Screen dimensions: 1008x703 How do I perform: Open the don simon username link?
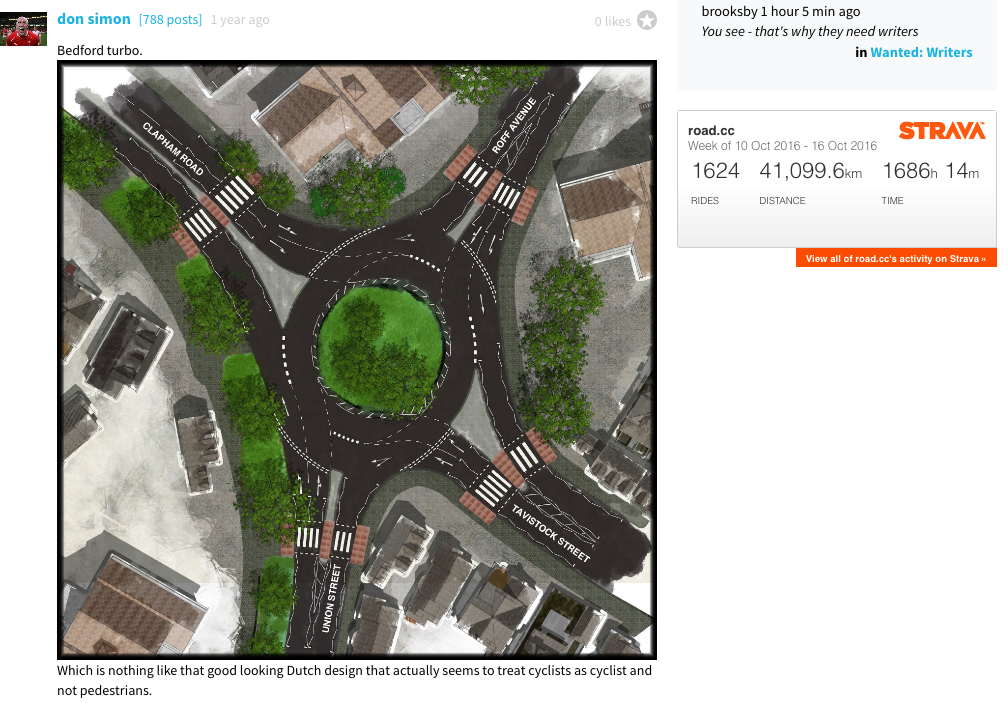point(94,19)
